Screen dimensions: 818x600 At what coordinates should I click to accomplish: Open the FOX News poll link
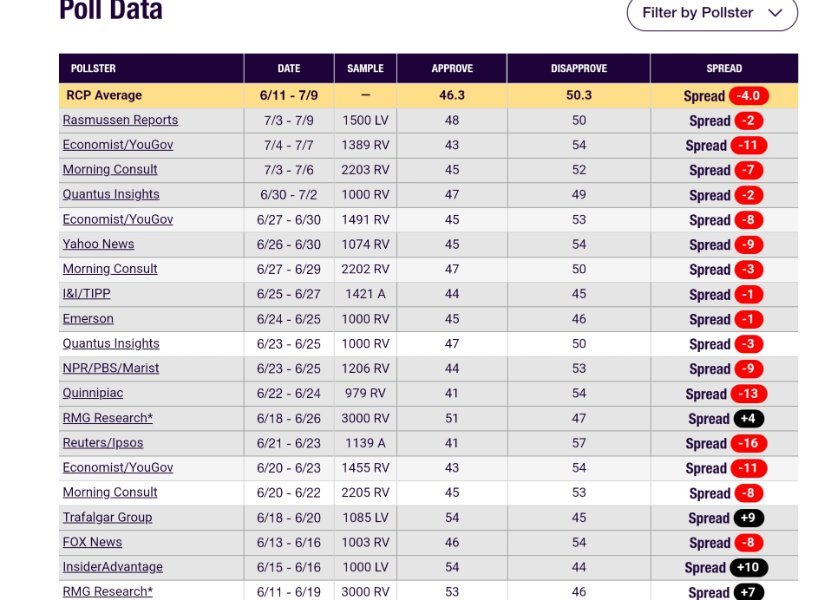92,542
